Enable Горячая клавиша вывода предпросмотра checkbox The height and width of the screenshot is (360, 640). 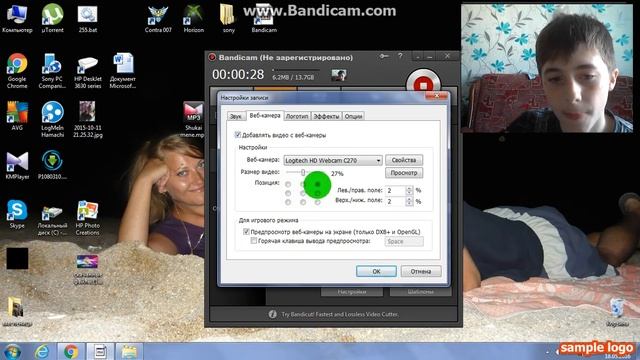(253, 241)
